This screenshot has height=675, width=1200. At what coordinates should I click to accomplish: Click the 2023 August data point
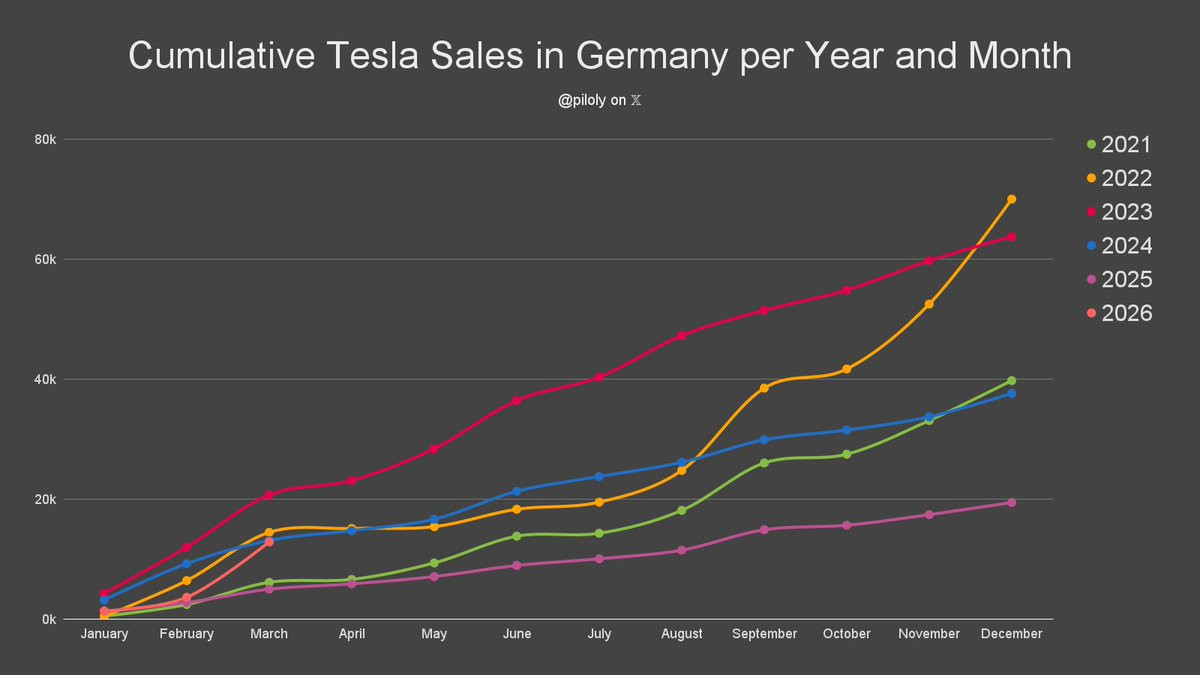682,335
